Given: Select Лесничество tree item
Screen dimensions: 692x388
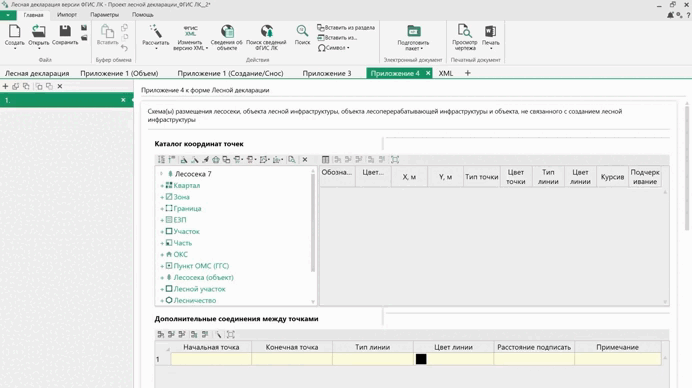Looking at the screenshot, I should tap(195, 300).
